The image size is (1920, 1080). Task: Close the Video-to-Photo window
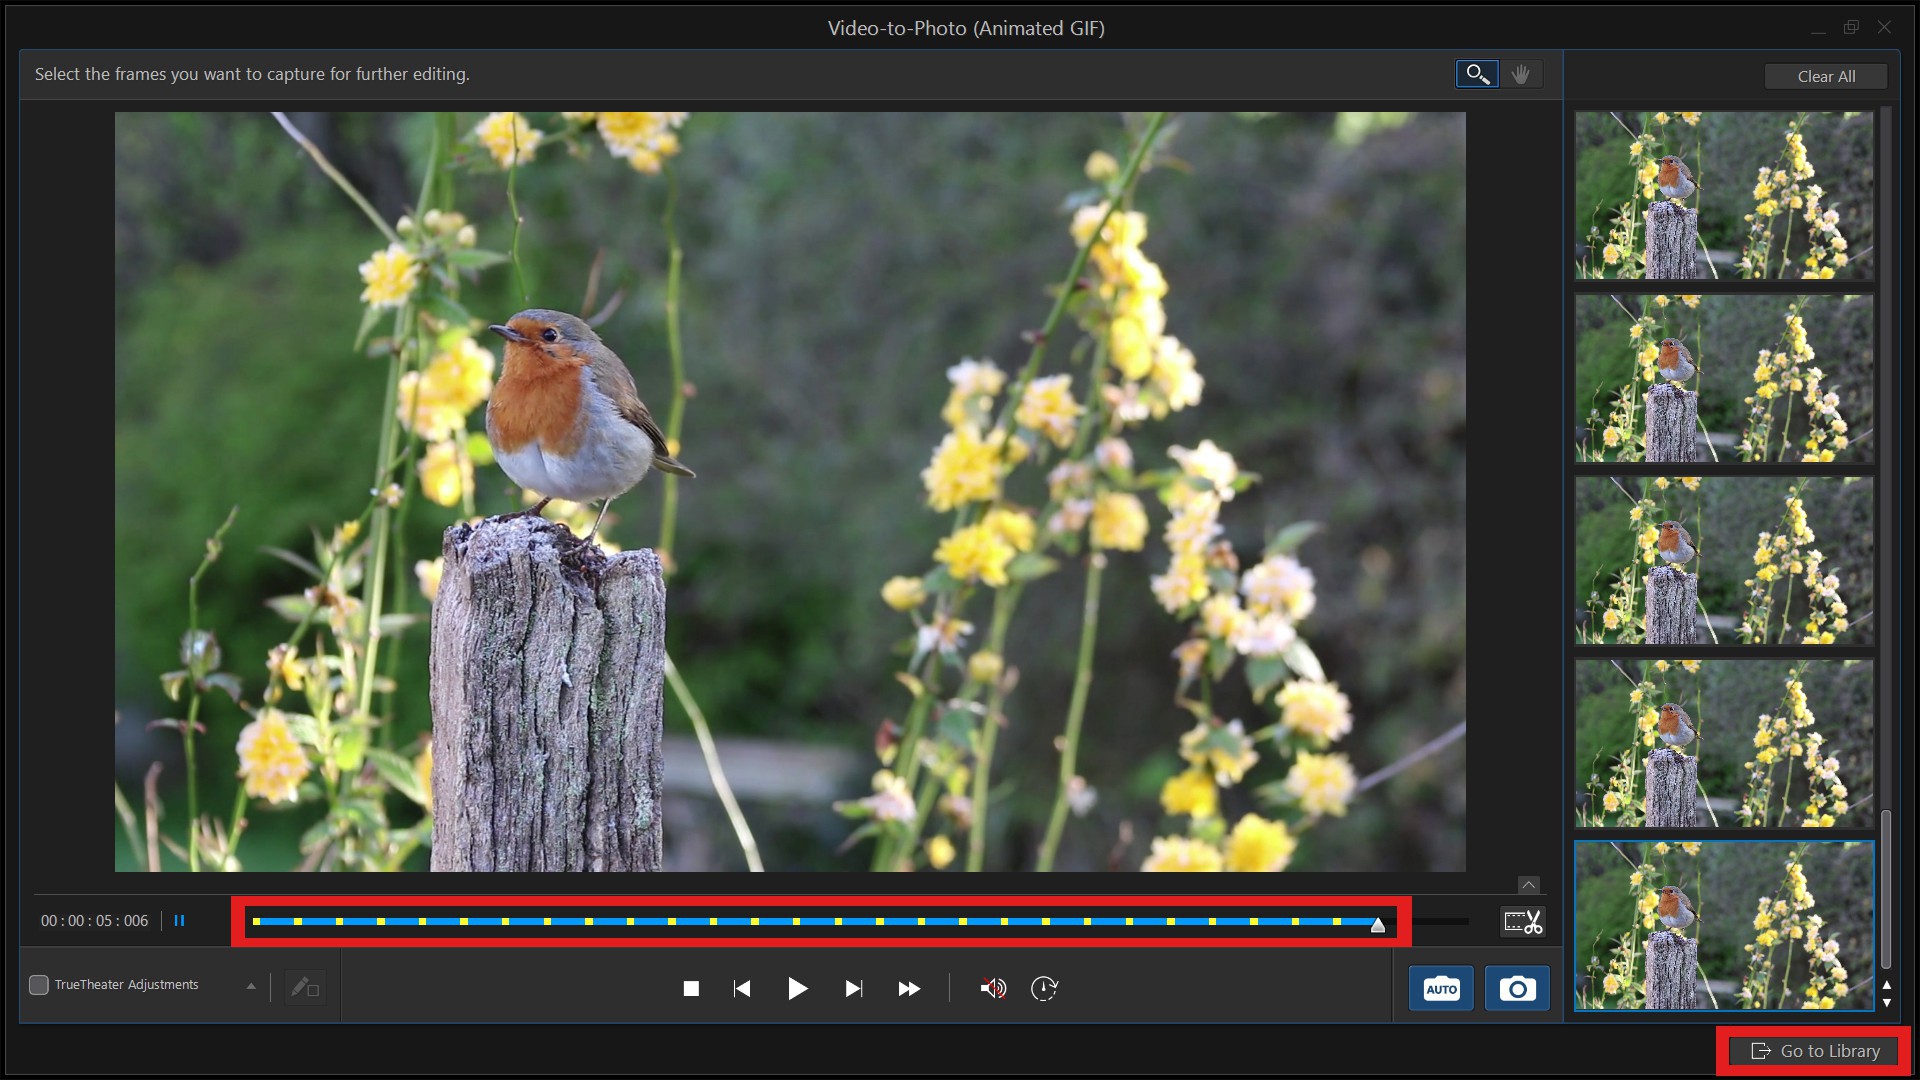coord(1884,28)
